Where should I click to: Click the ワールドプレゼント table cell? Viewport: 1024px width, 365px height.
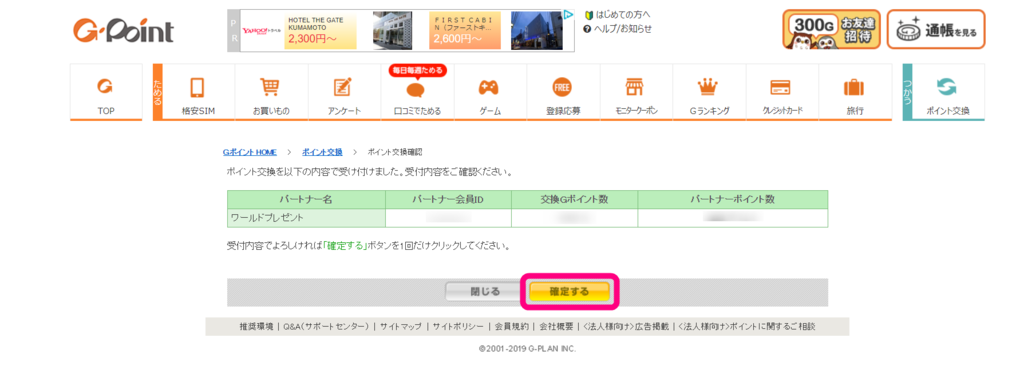[x=306, y=217]
